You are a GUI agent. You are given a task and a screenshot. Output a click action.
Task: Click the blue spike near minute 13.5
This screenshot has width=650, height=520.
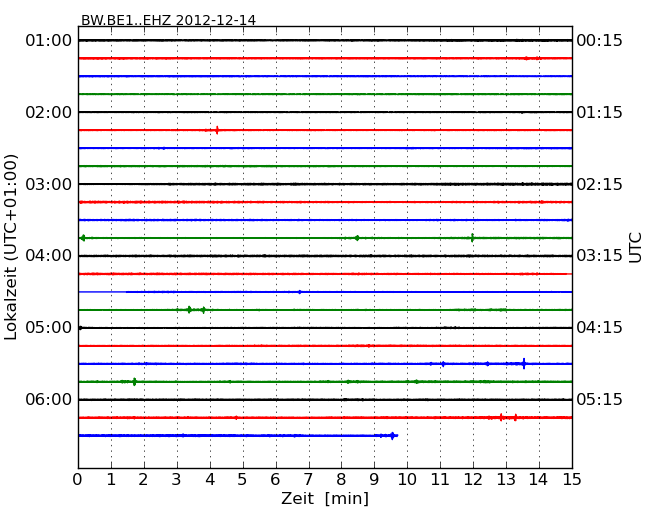click(x=524, y=364)
